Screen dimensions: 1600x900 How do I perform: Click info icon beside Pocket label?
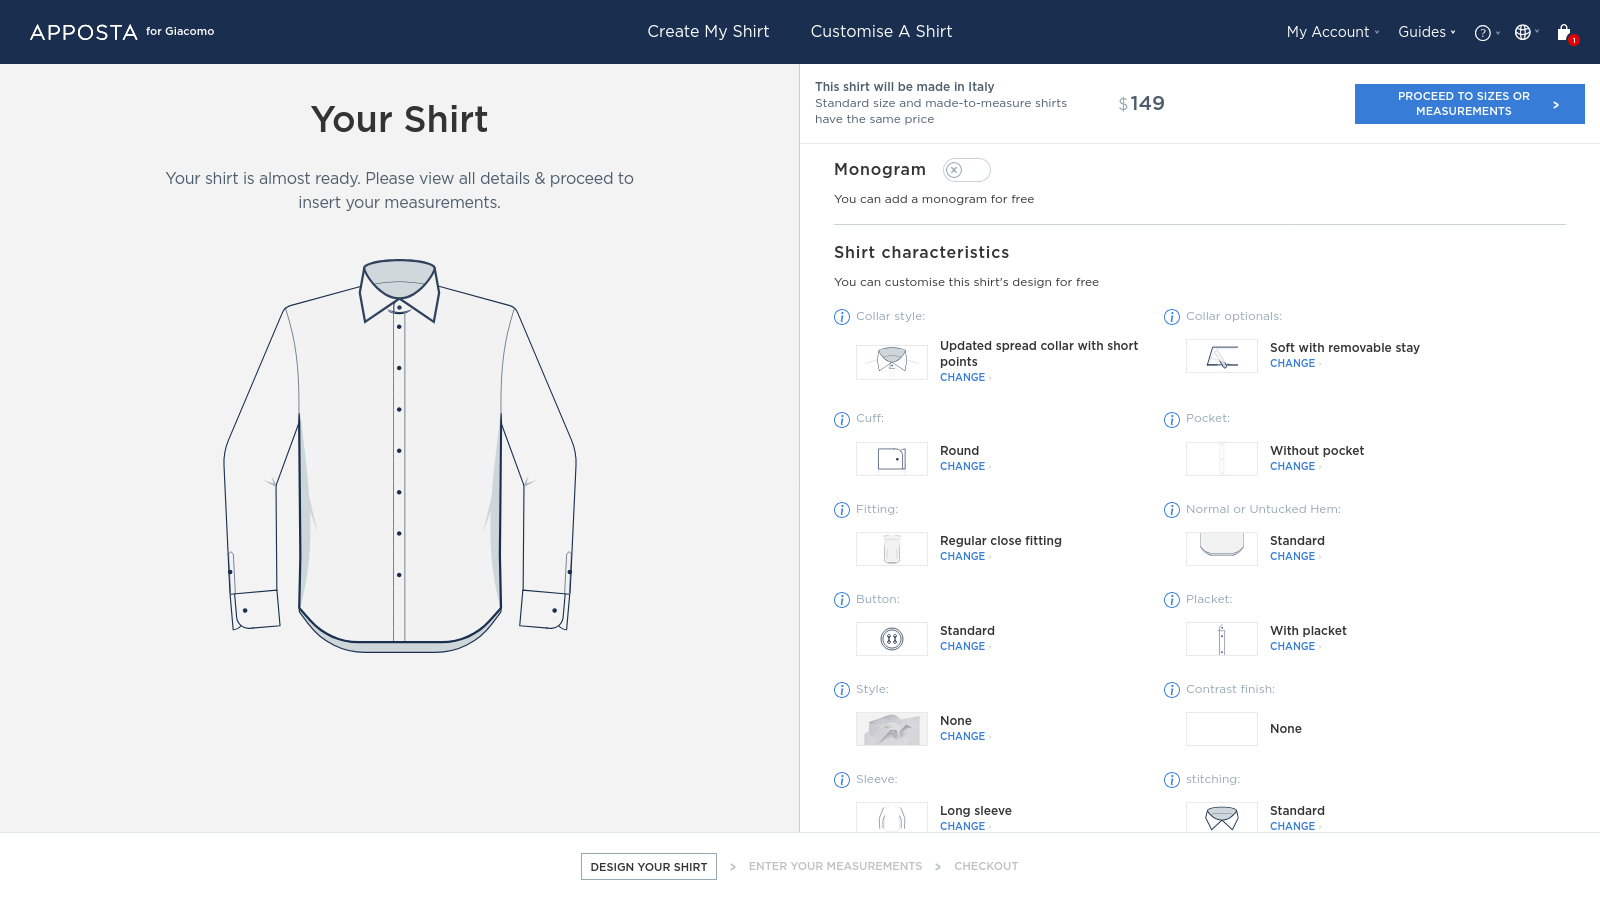[1172, 420]
